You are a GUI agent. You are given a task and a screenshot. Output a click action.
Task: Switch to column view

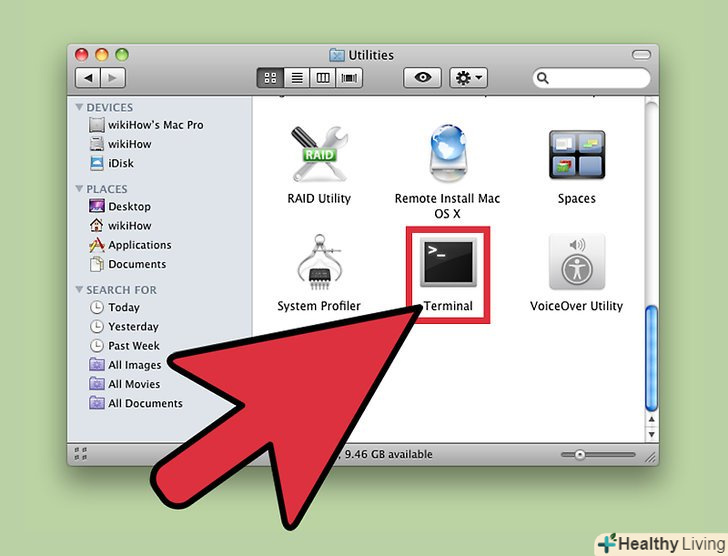click(323, 78)
